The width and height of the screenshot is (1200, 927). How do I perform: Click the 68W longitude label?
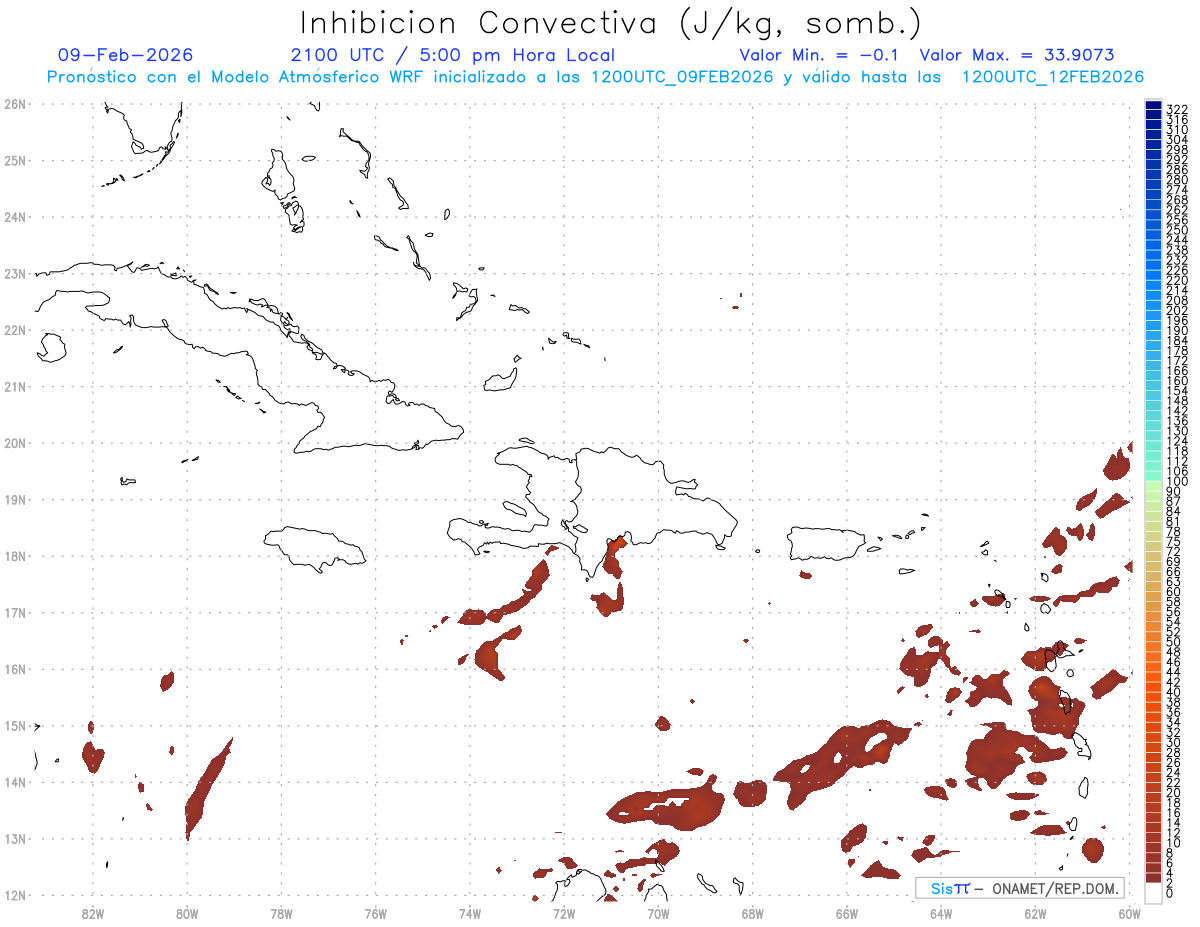(752, 913)
